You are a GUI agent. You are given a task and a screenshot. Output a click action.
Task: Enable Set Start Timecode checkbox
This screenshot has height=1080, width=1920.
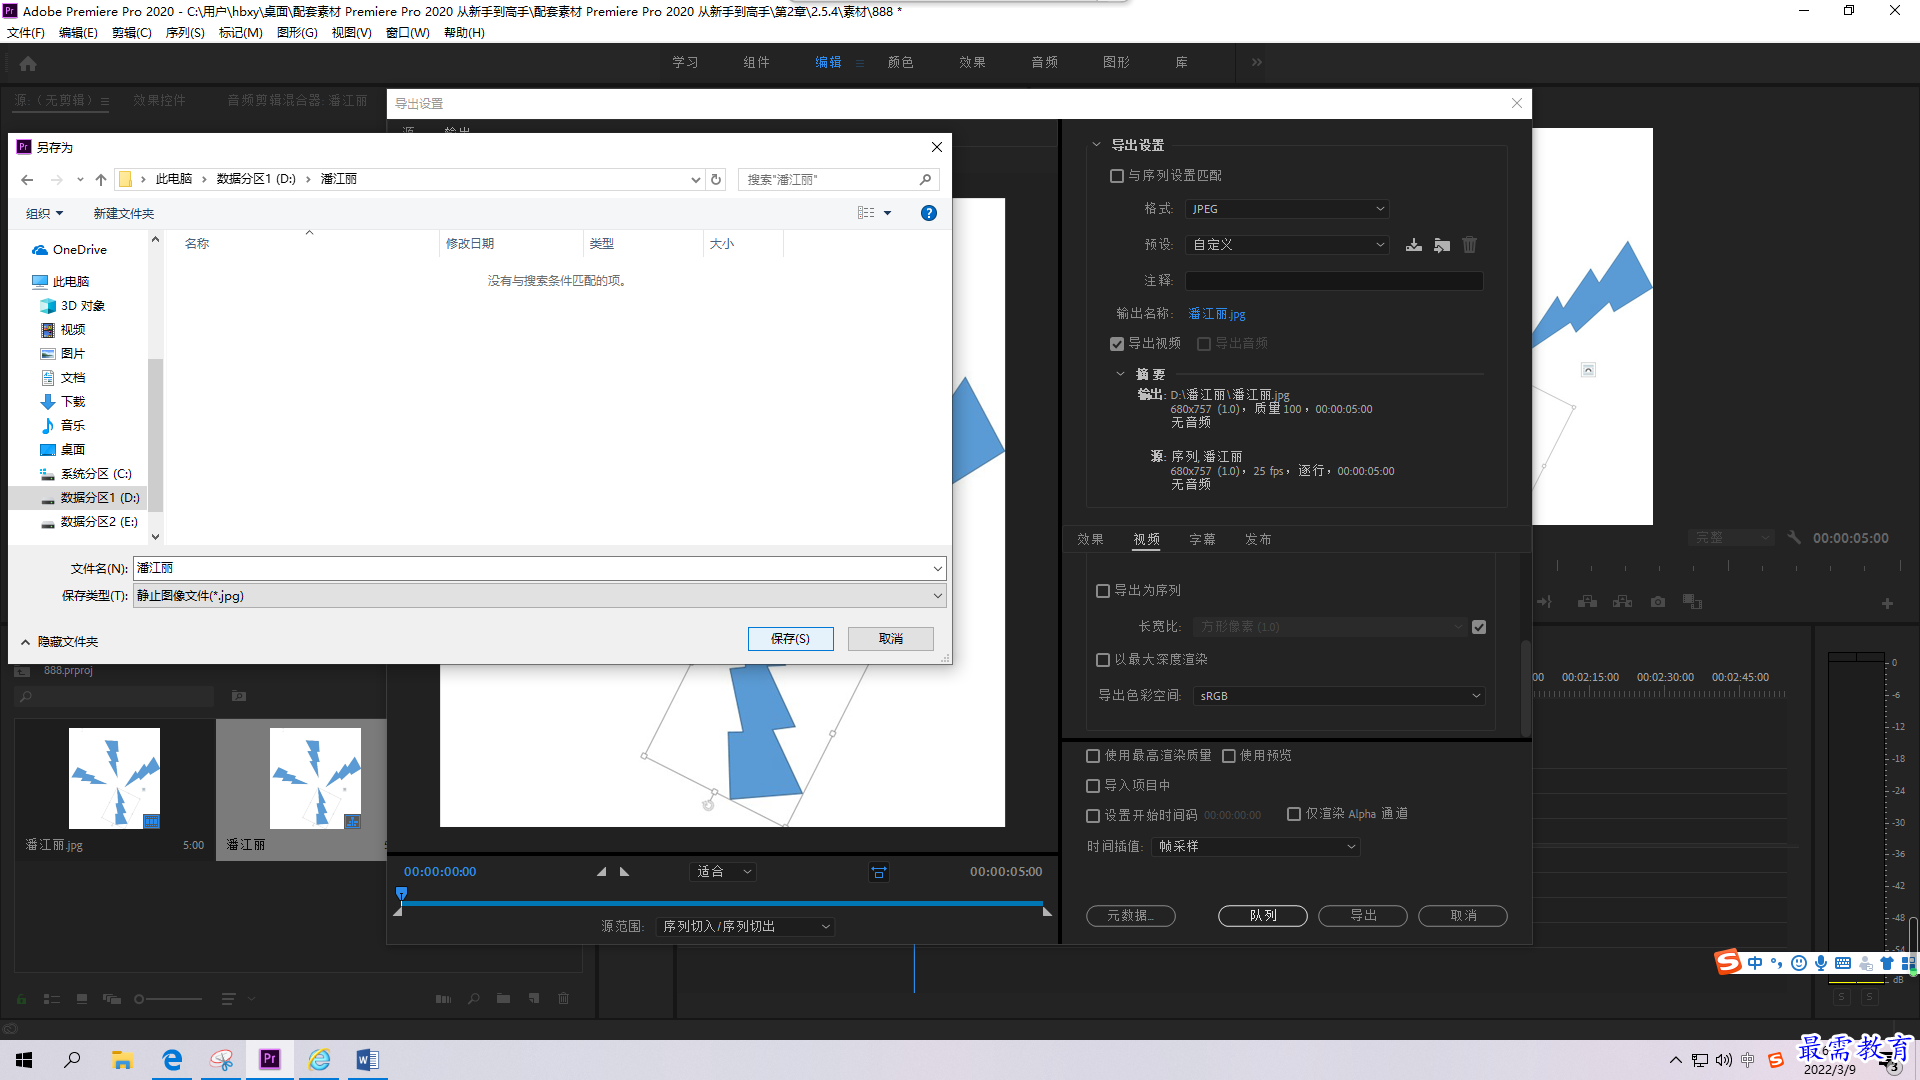point(1093,816)
